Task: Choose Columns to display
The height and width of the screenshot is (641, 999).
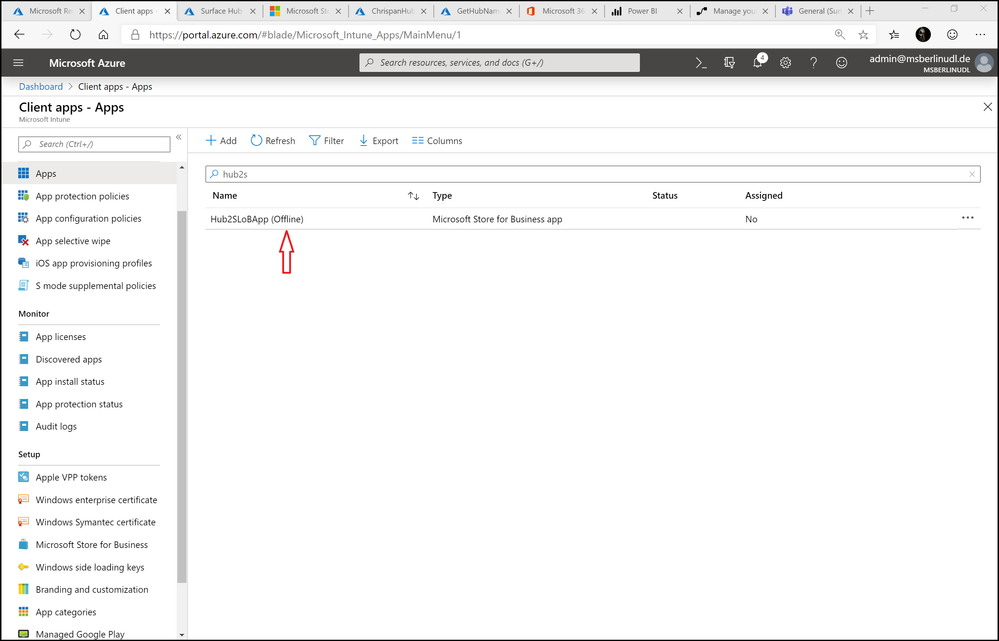Action: [437, 141]
